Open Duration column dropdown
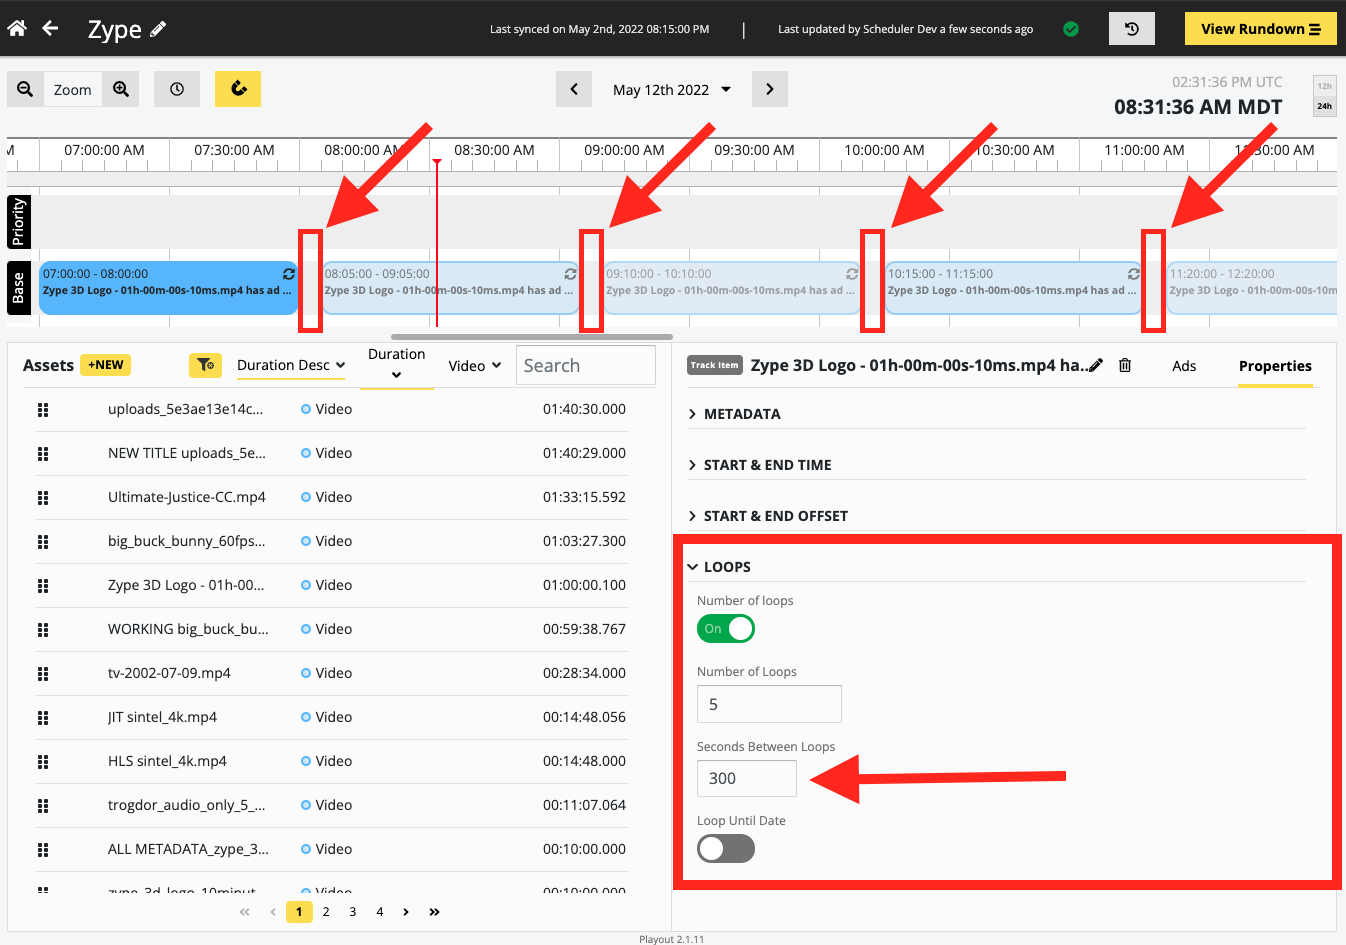 (397, 364)
